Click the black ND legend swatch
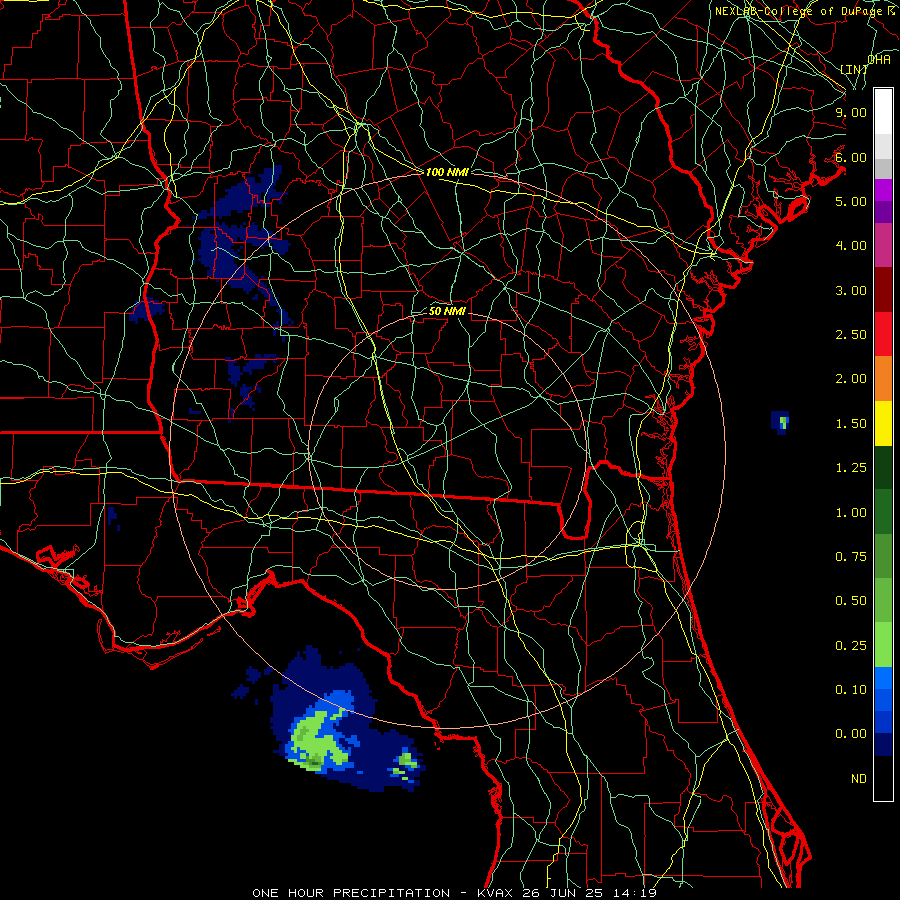This screenshot has height=900, width=900. coord(883,778)
